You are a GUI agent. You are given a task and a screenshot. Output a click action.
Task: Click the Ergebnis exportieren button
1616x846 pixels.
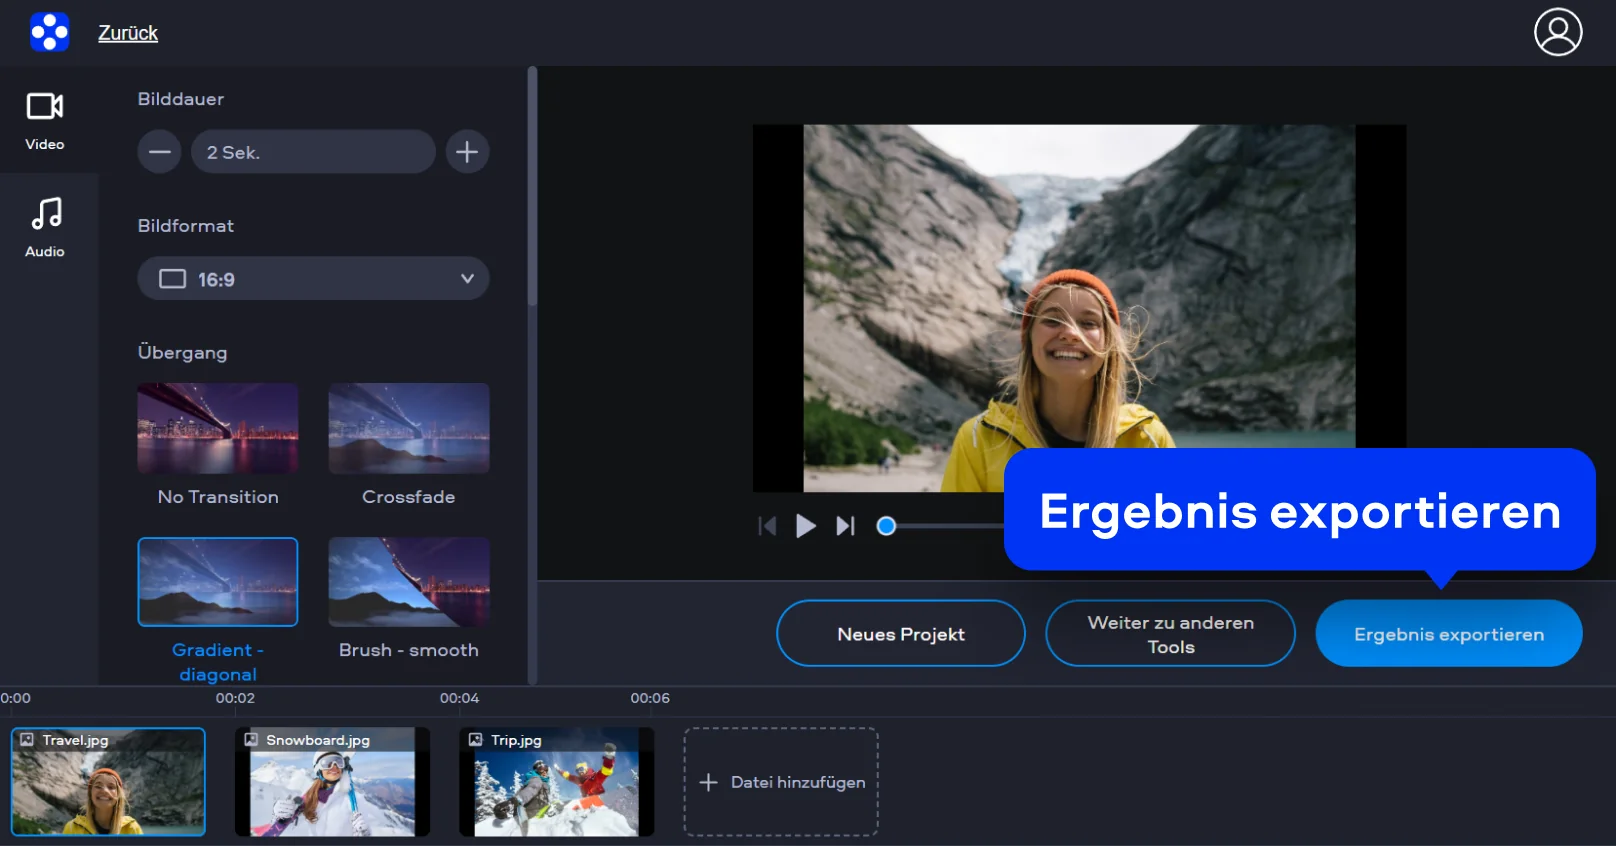(1448, 634)
